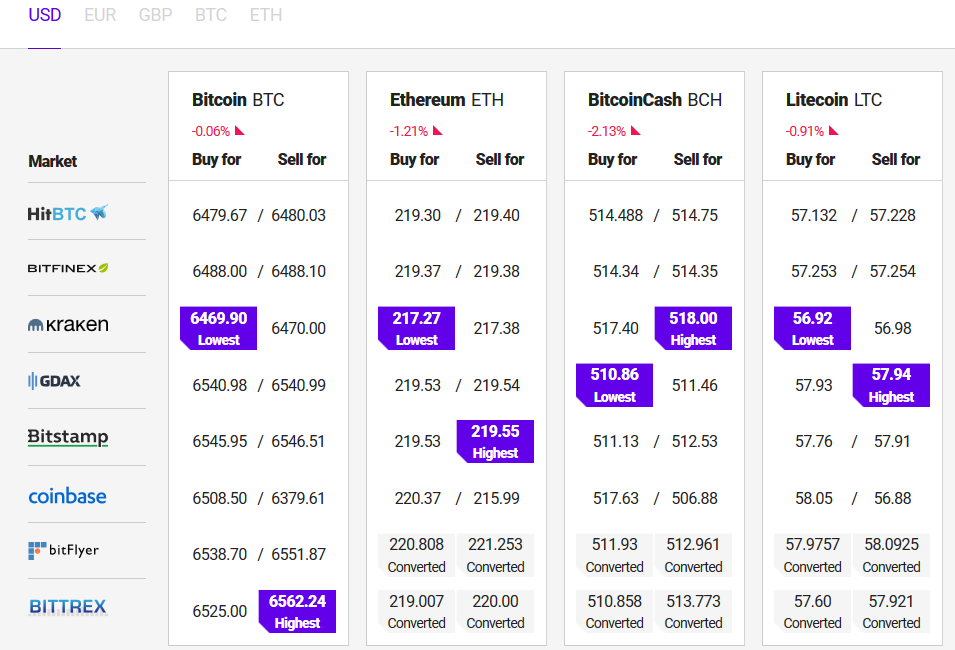Click HitBTC Ethereum sell price 219.40

496,215
